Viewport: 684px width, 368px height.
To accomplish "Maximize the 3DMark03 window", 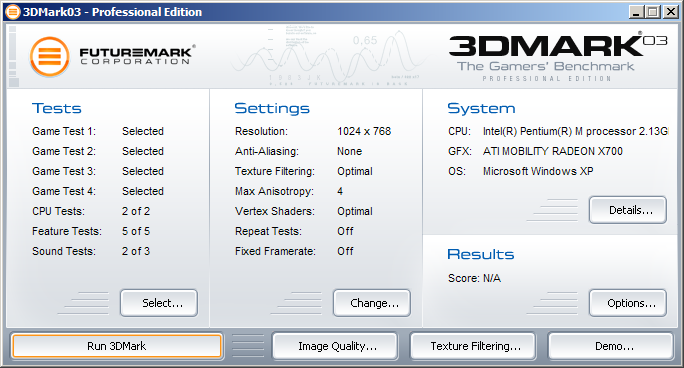I will 653,12.
